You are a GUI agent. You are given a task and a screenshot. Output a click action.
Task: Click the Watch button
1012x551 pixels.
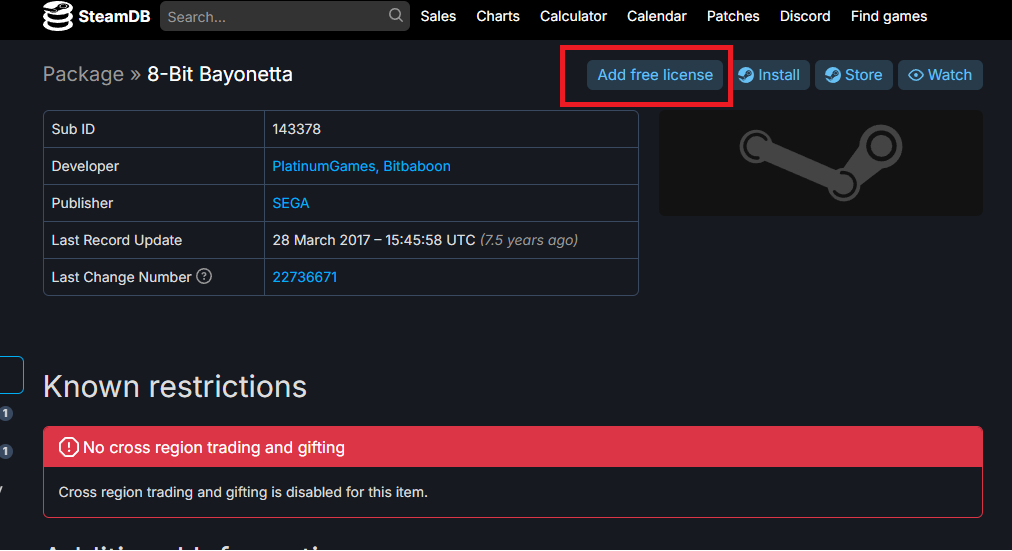[940, 75]
